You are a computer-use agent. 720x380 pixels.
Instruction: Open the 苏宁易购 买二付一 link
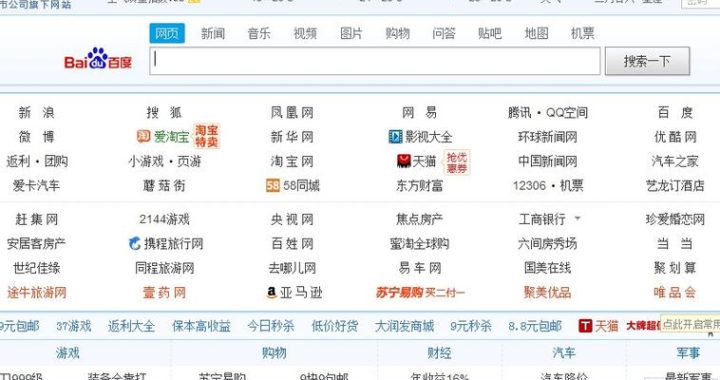click(x=420, y=292)
